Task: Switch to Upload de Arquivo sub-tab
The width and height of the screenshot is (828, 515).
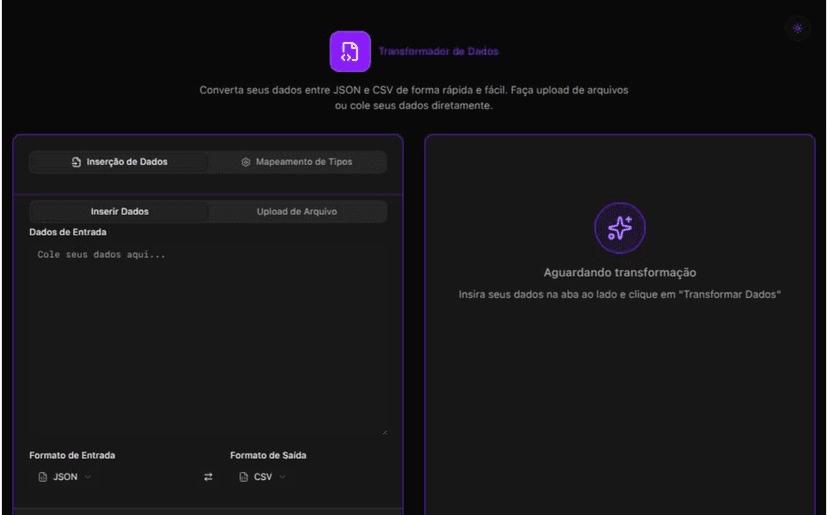Action: [297, 211]
